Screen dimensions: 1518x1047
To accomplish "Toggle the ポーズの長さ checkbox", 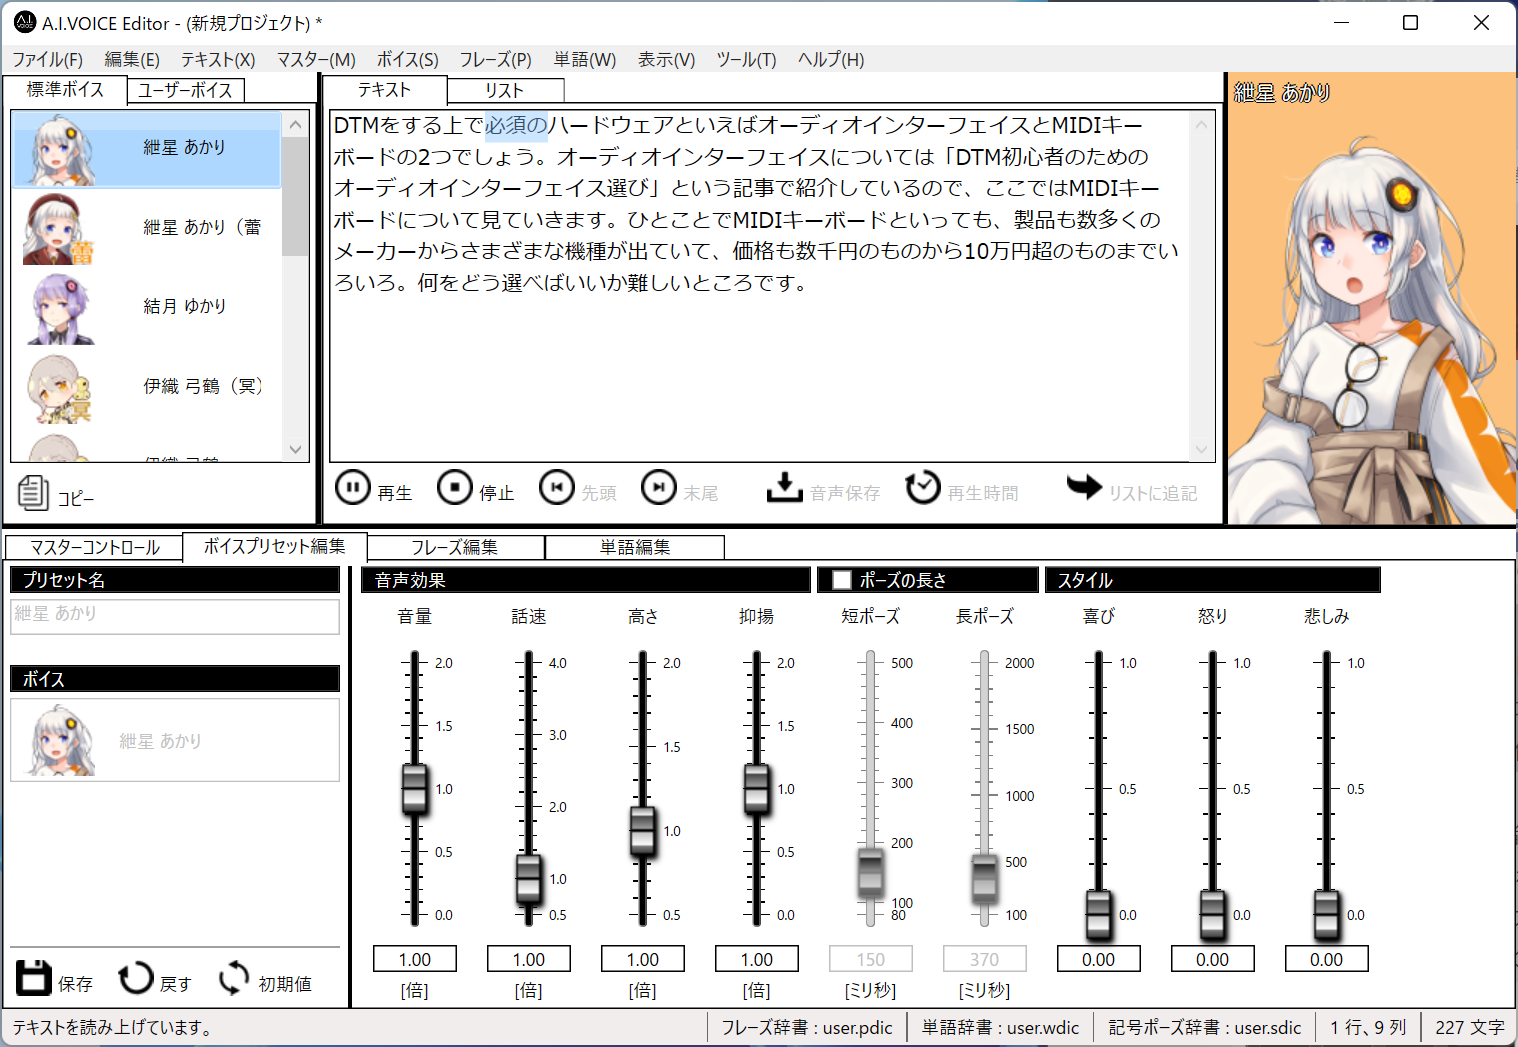I will click(x=842, y=580).
